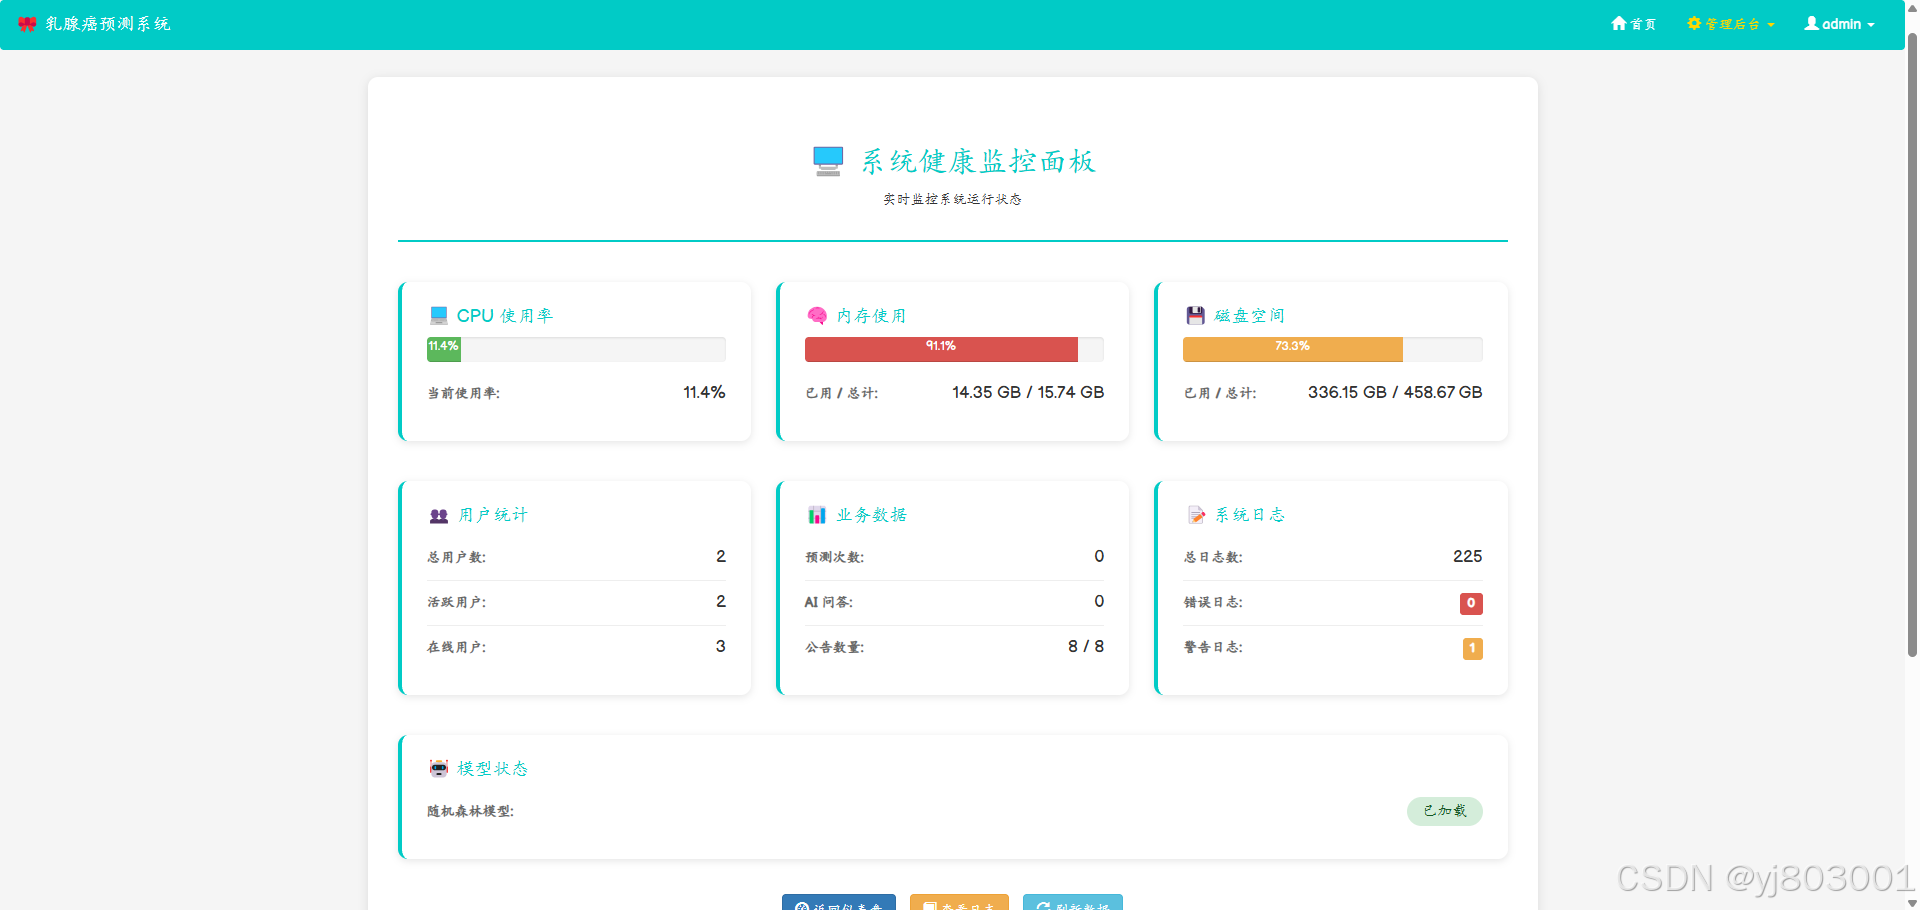Click the red 错误日志 badge showing 0
Viewport: 1920px width, 910px height.
point(1471,603)
